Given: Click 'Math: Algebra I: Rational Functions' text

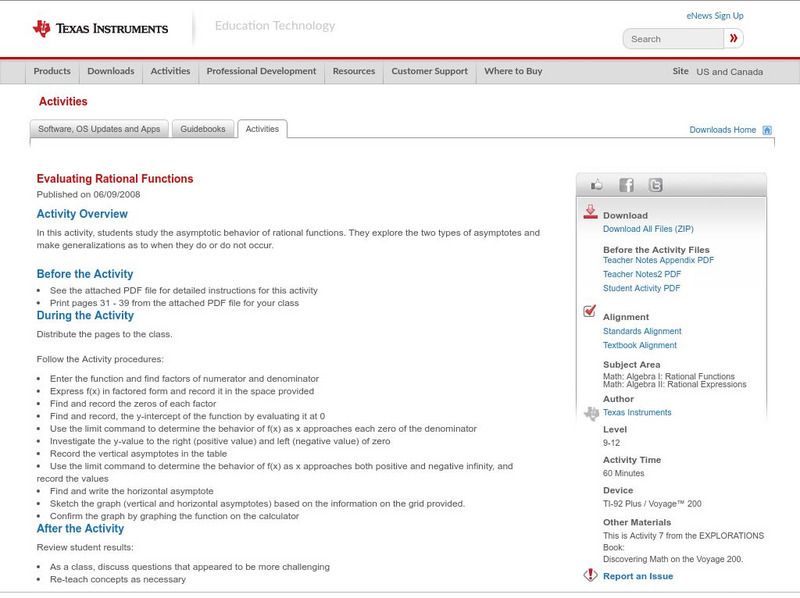Looking at the screenshot, I should pos(669,376).
